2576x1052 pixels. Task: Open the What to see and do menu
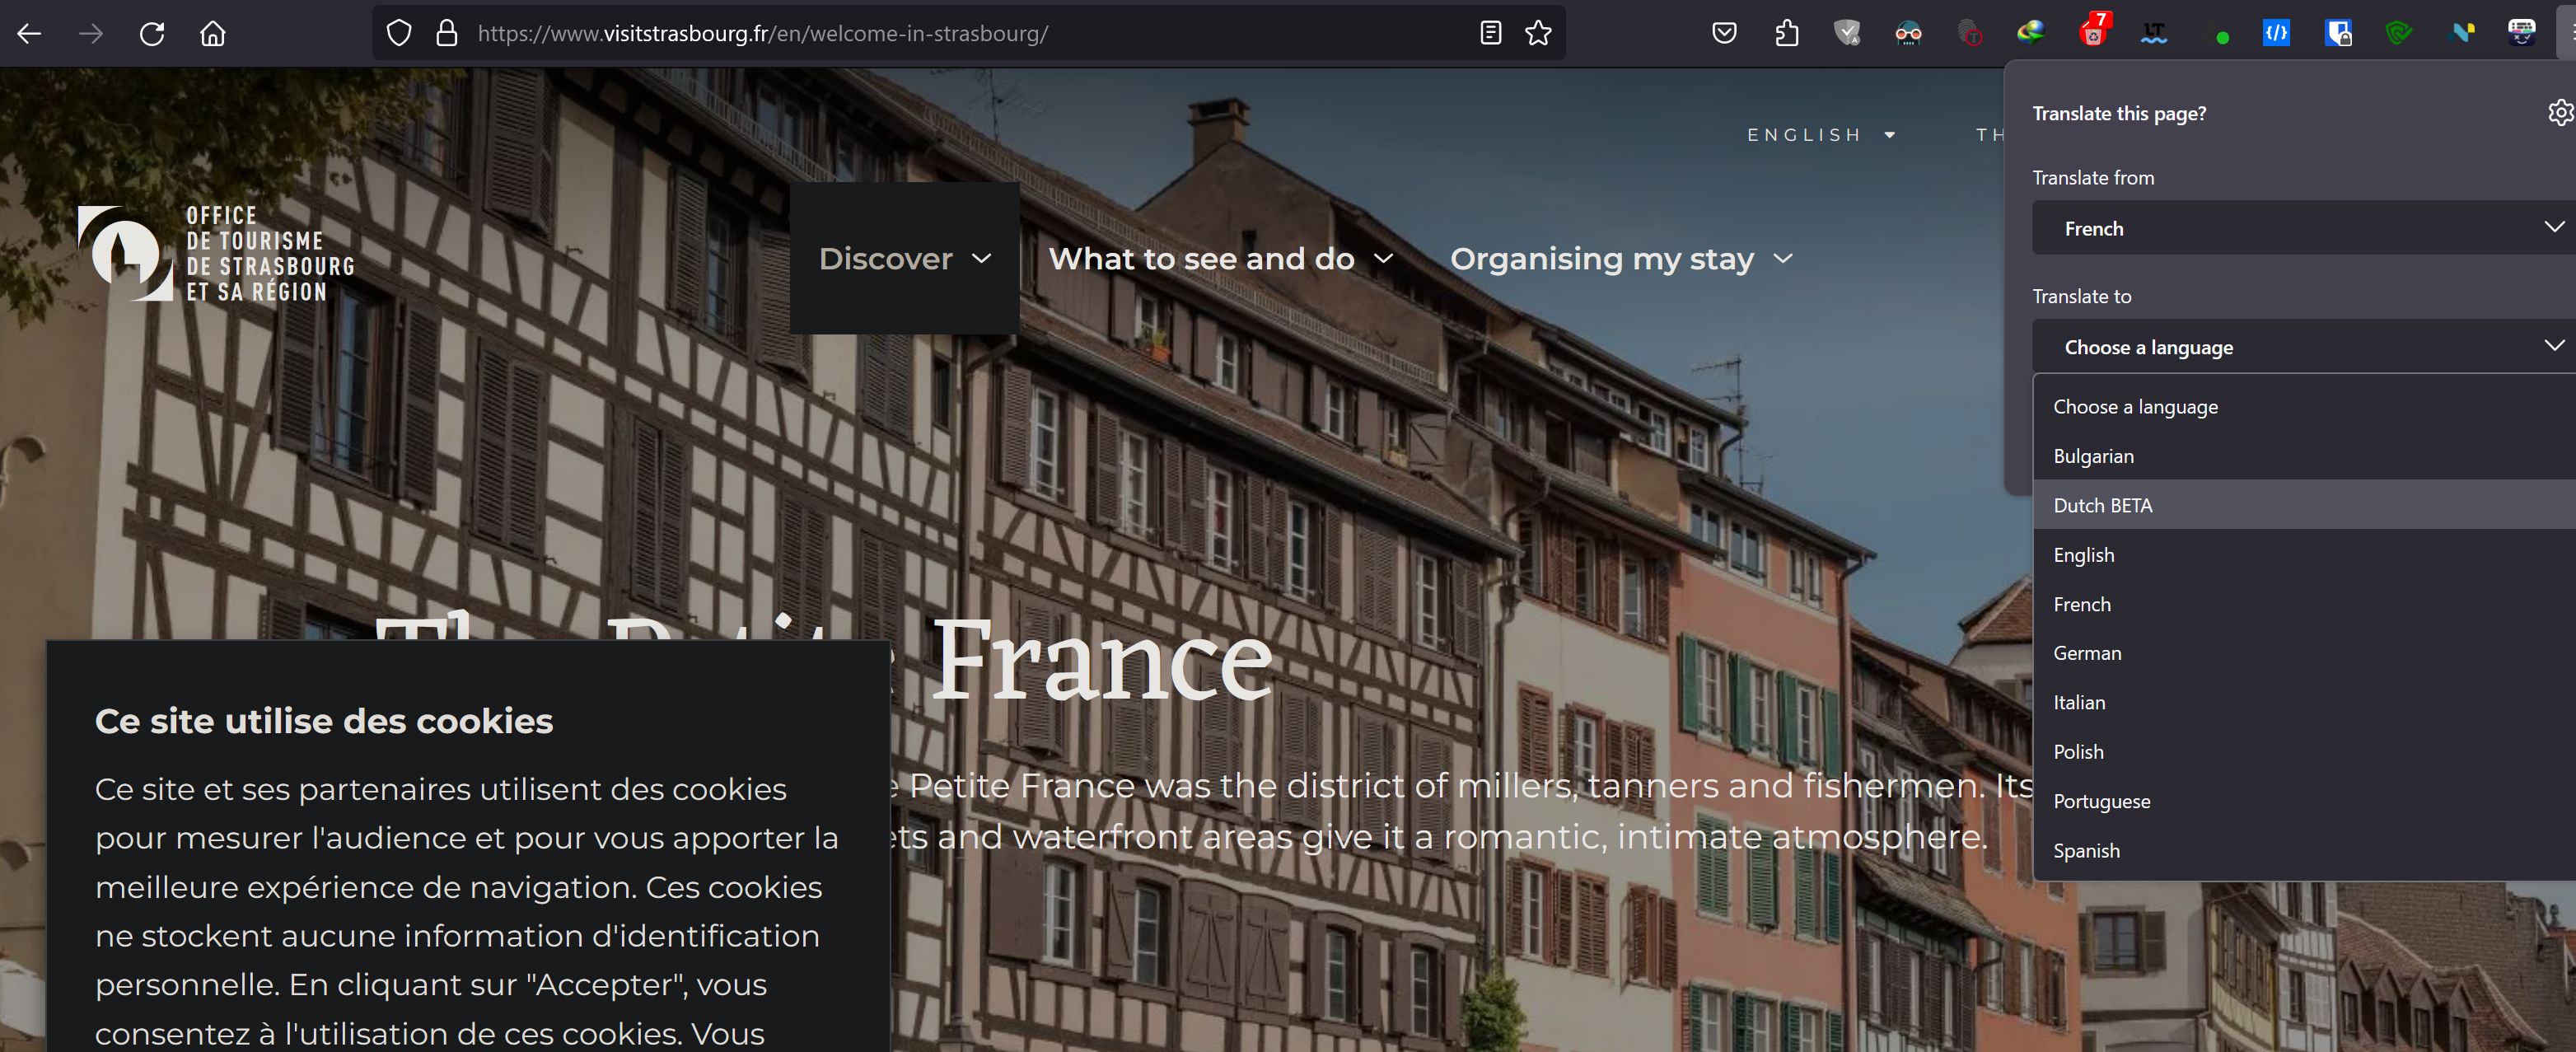[1220, 259]
